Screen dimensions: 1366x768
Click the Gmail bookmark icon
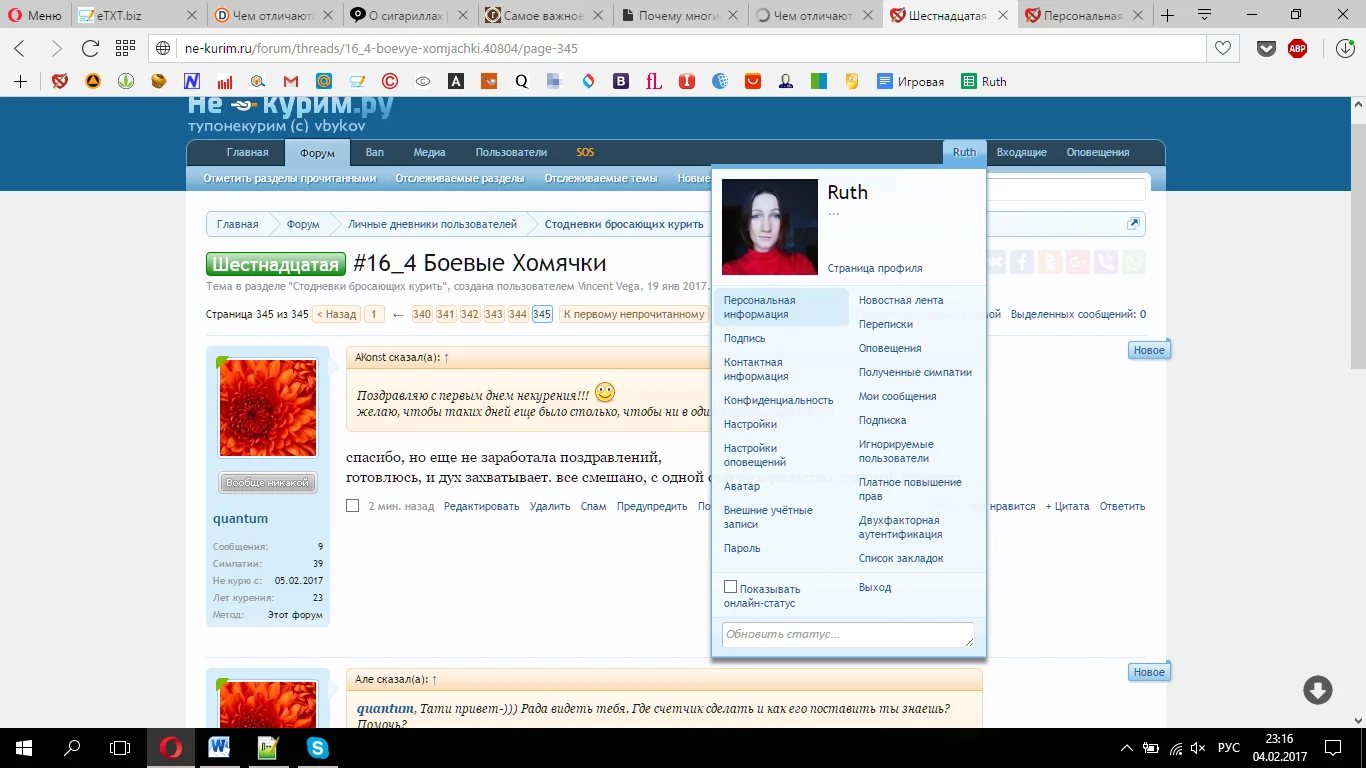click(x=291, y=82)
